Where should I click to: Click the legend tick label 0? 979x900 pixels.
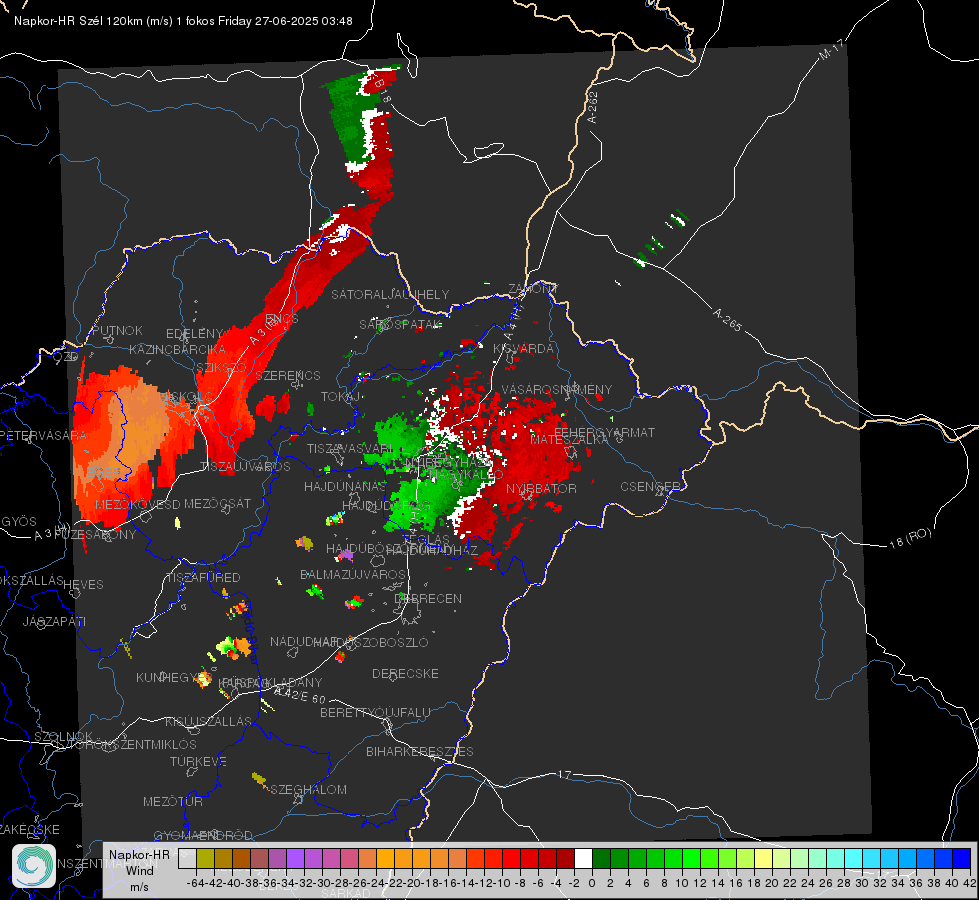[x=592, y=883]
